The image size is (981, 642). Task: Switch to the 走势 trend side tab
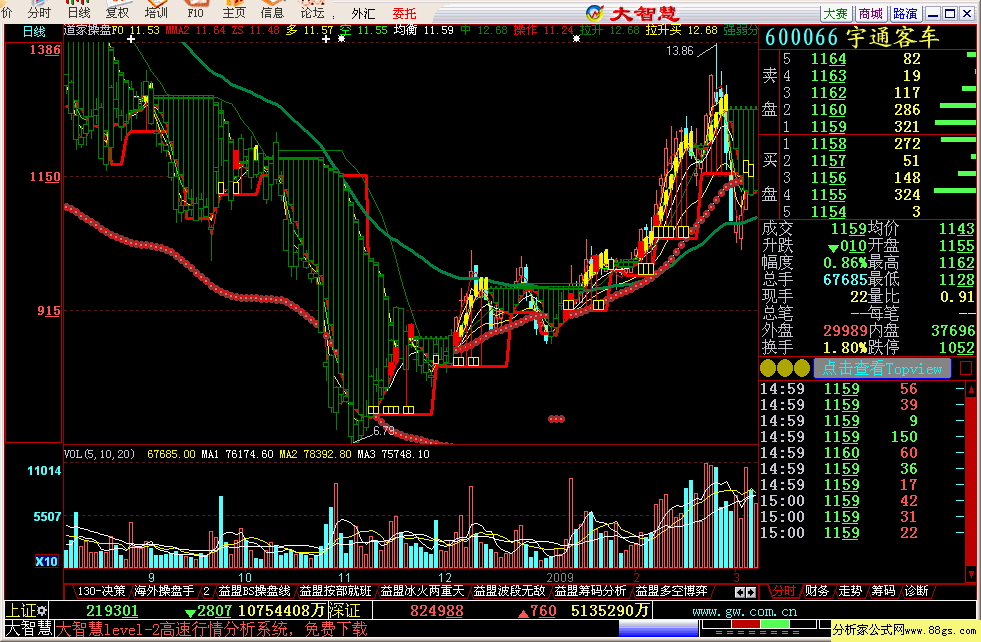(x=850, y=591)
